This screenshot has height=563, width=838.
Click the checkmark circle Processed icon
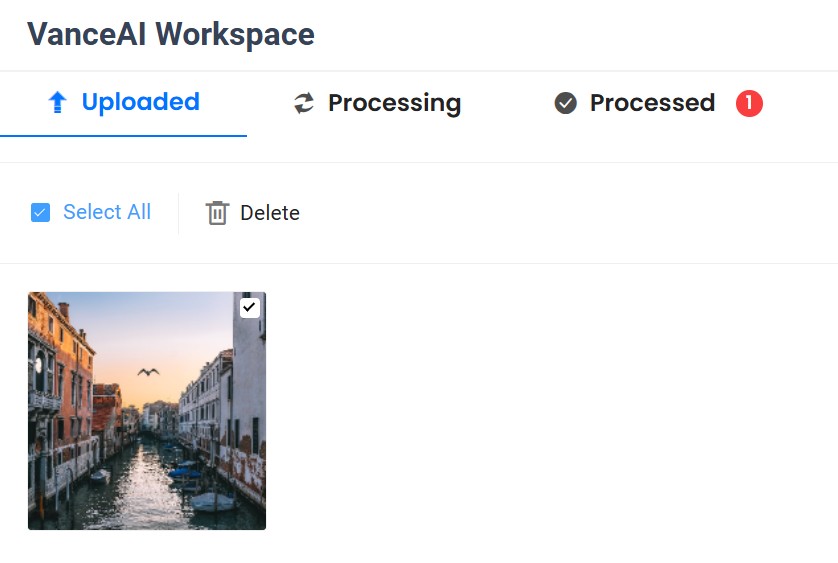[566, 103]
